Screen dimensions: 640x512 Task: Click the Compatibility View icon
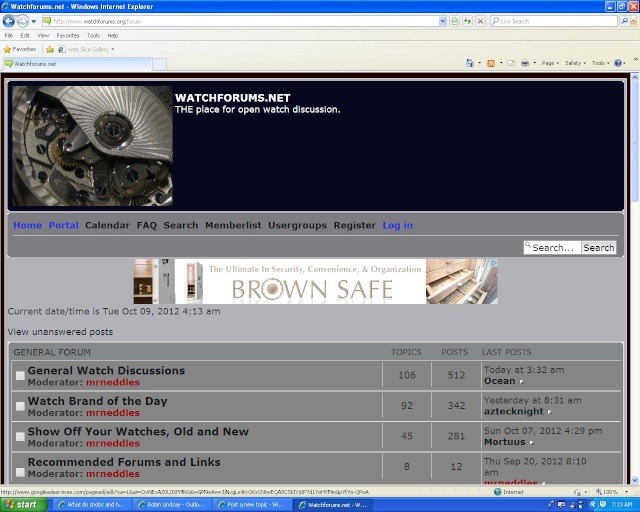[455, 21]
